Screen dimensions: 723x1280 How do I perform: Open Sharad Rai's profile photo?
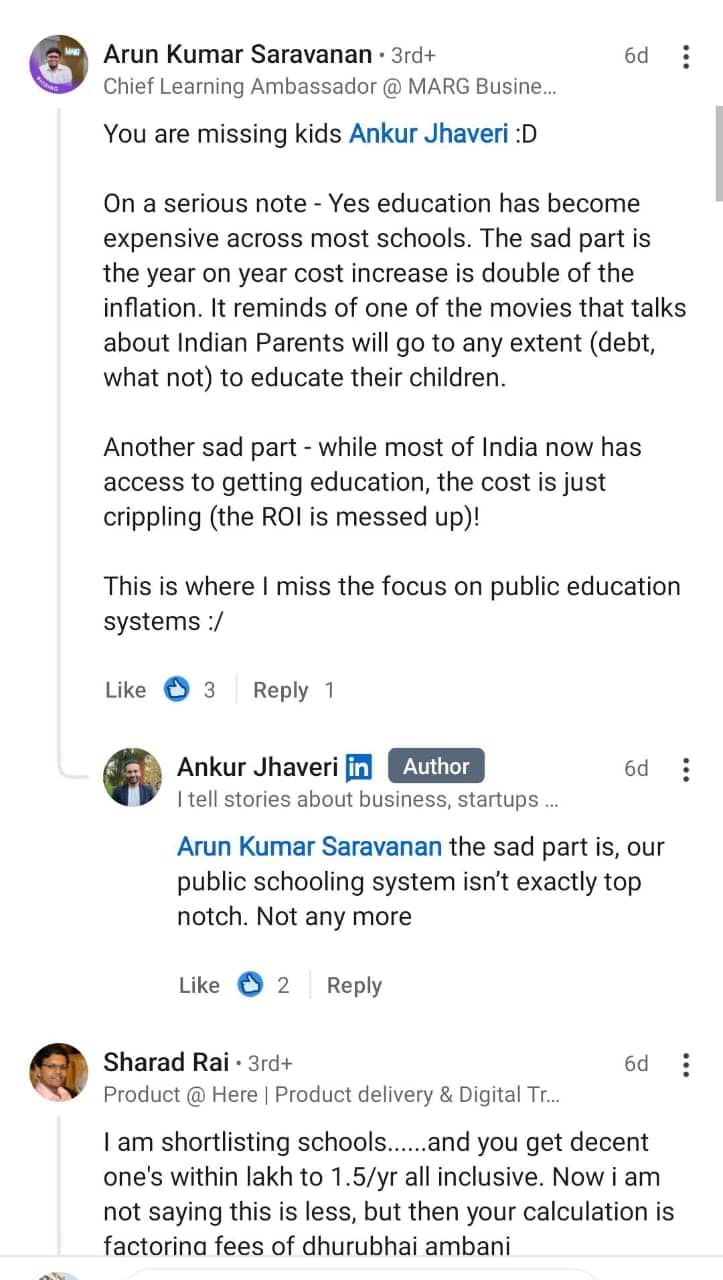[x=59, y=1072]
